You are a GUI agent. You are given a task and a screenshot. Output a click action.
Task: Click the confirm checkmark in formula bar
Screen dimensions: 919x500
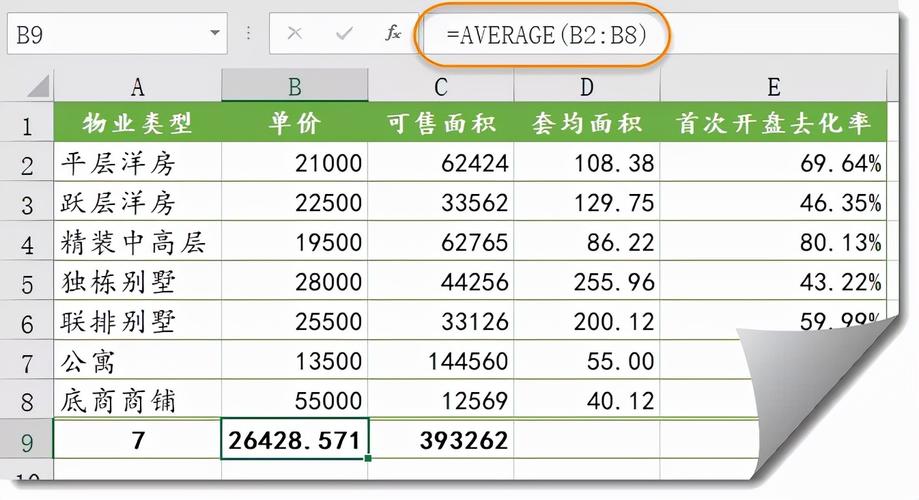(x=344, y=33)
